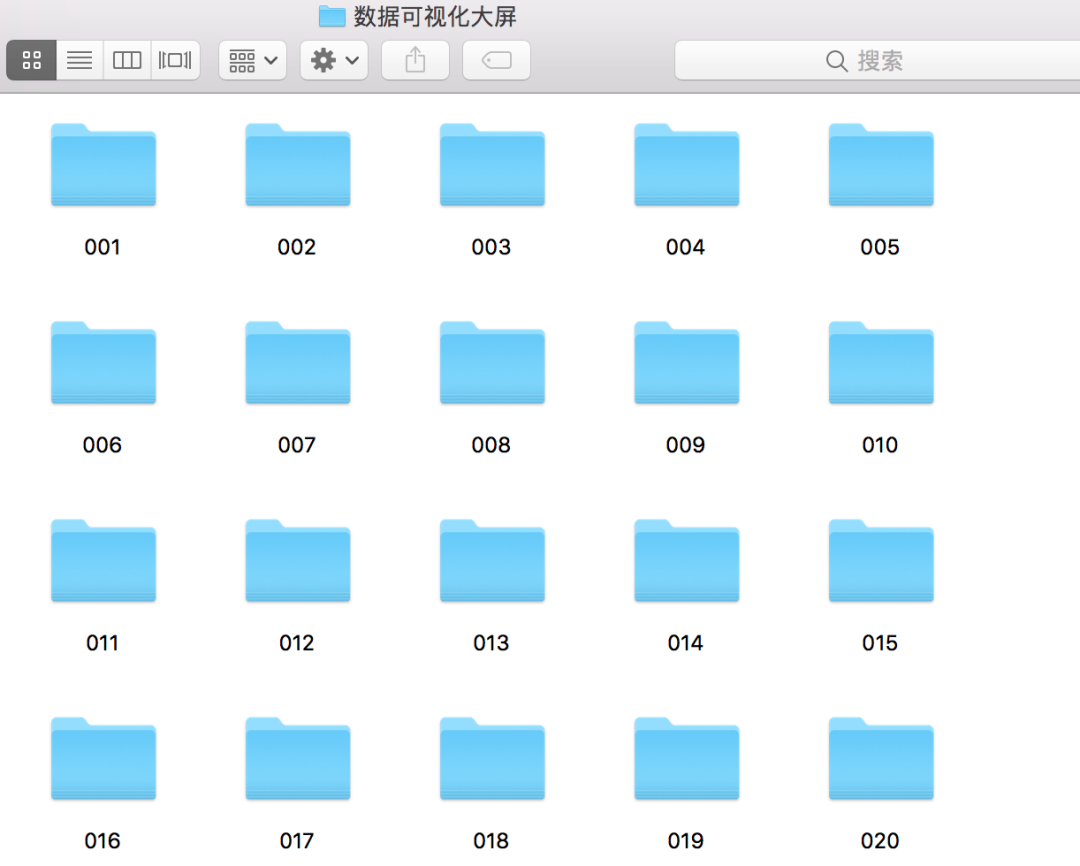Select folder icon 015

pyautogui.click(x=880, y=561)
